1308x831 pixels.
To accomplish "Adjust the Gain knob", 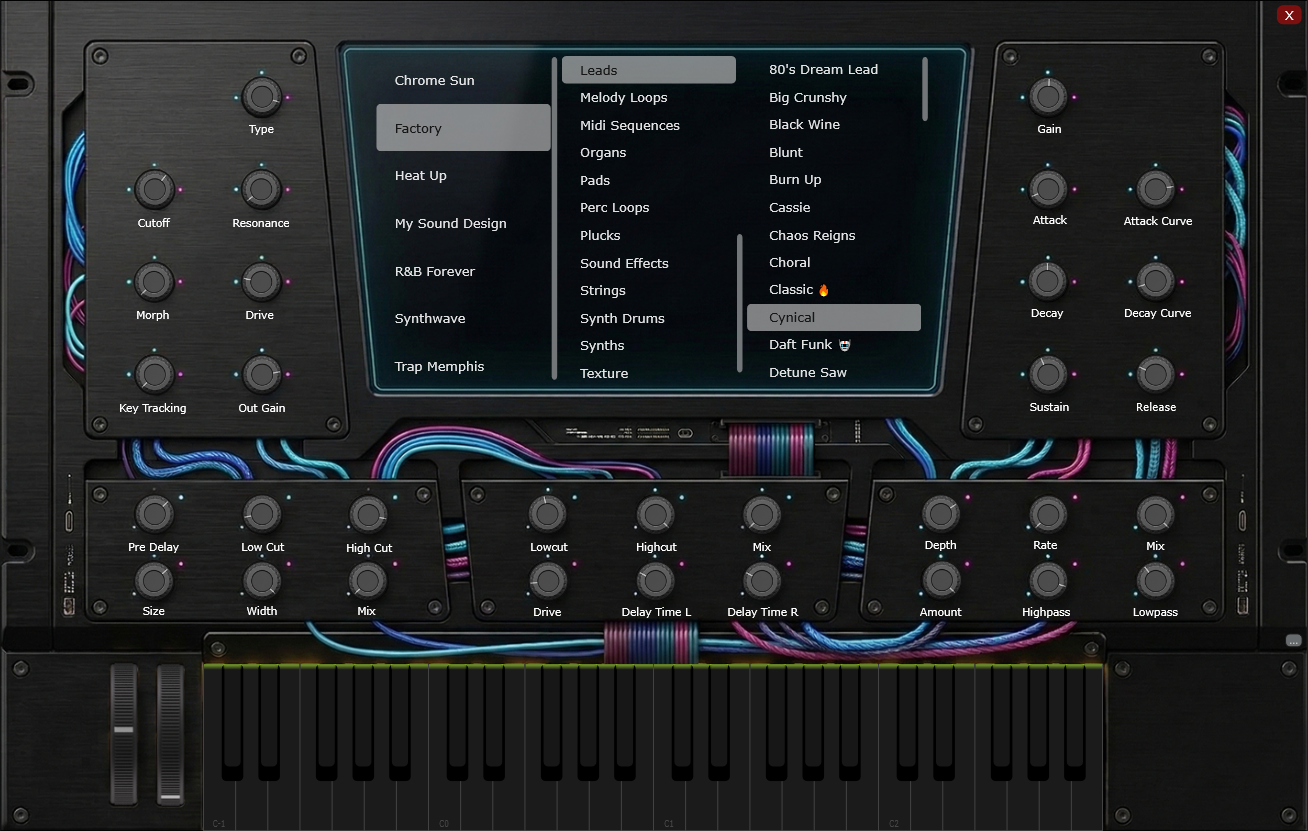I will pos(1048,94).
